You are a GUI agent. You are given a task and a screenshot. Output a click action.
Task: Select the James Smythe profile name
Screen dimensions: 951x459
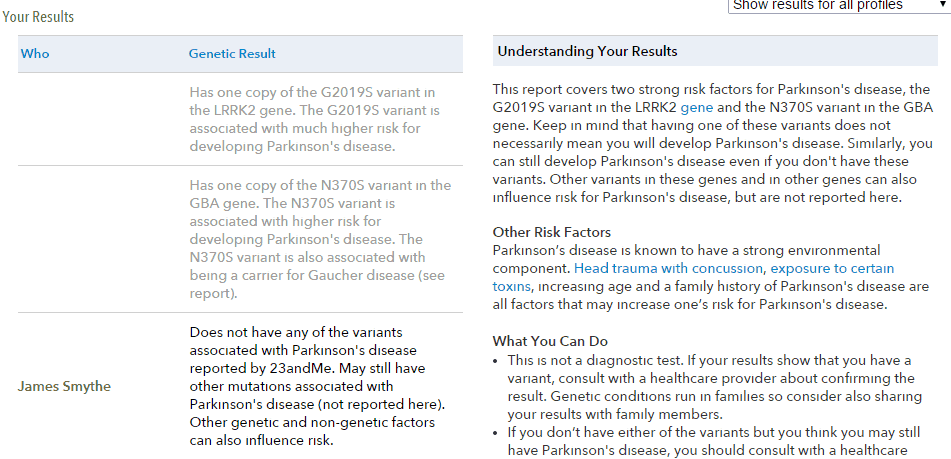[x=64, y=386]
